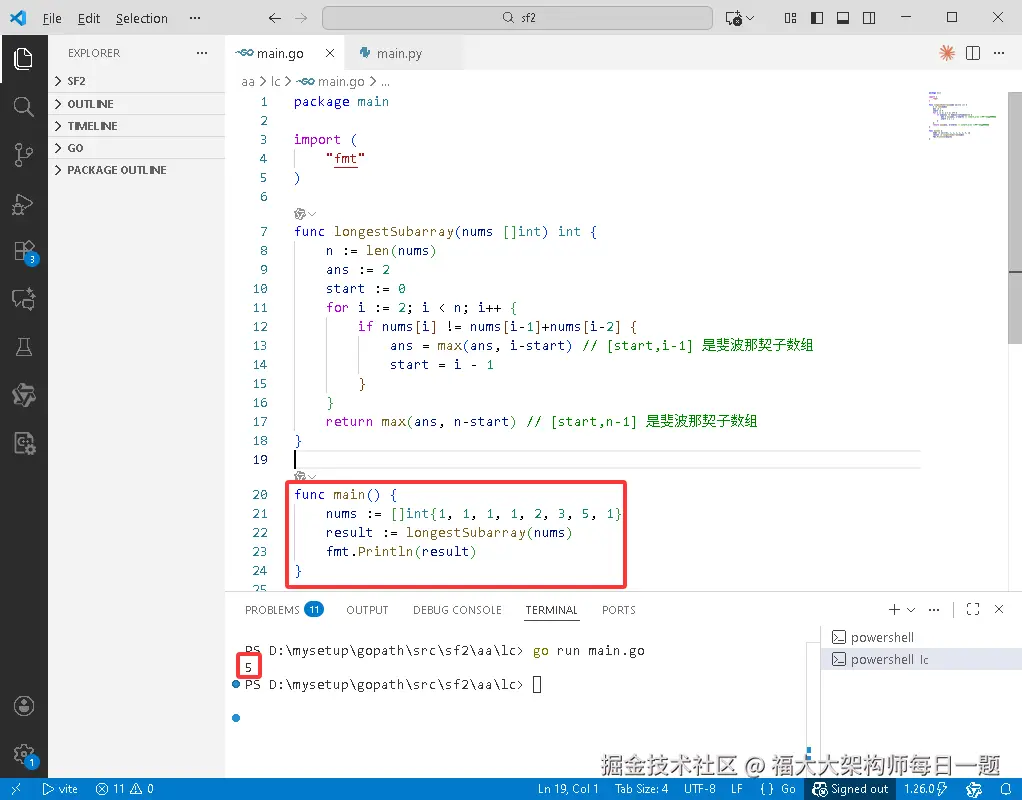The image size is (1022, 800).
Task: Change the LF end of line sequence
Action: (x=737, y=789)
